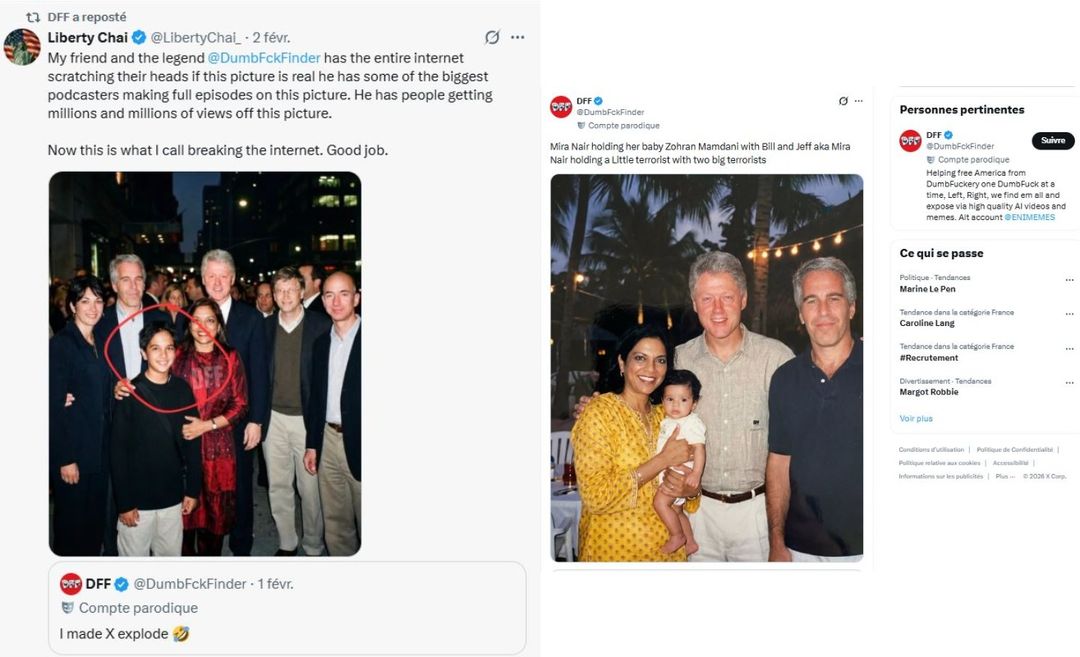Open the @DumbFckFinder mention link in the post text
Image resolution: width=1080 pixels, height=657 pixels.
click(x=264, y=58)
